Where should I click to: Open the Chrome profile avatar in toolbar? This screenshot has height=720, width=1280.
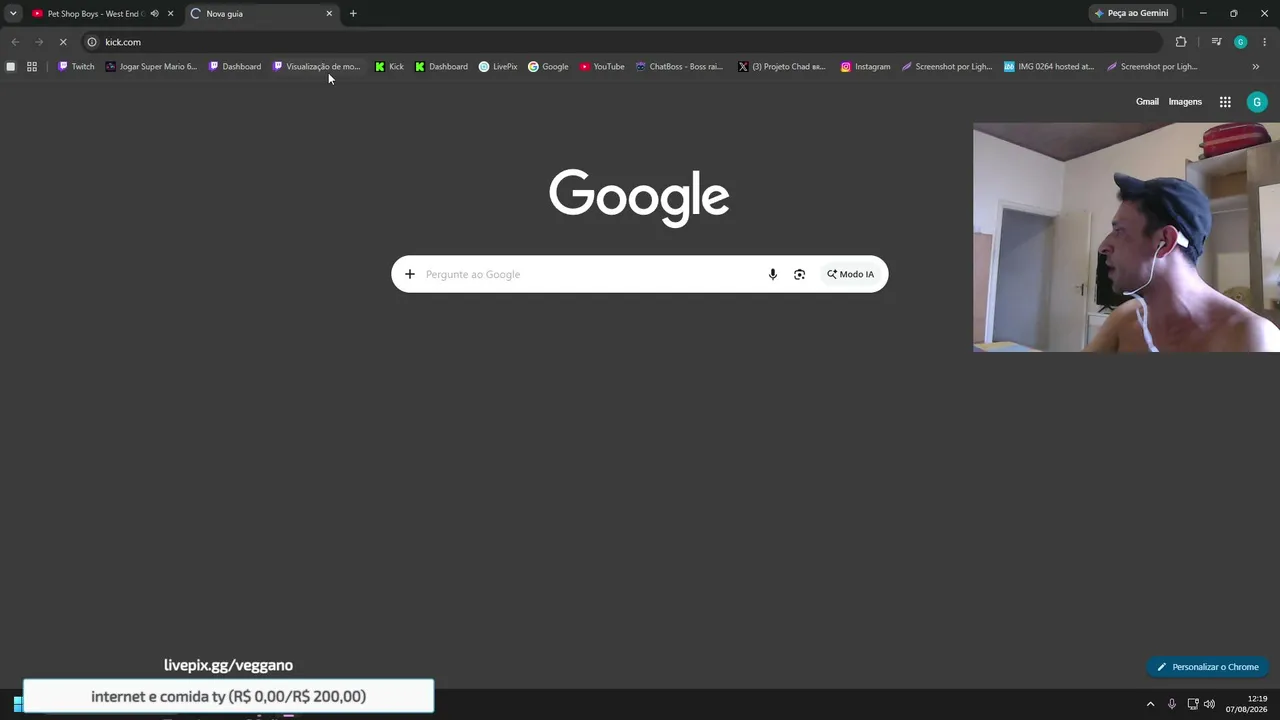(1241, 42)
